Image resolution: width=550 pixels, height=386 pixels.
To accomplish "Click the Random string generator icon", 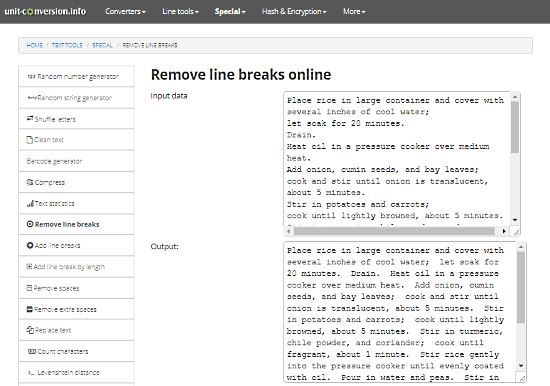I will point(32,98).
